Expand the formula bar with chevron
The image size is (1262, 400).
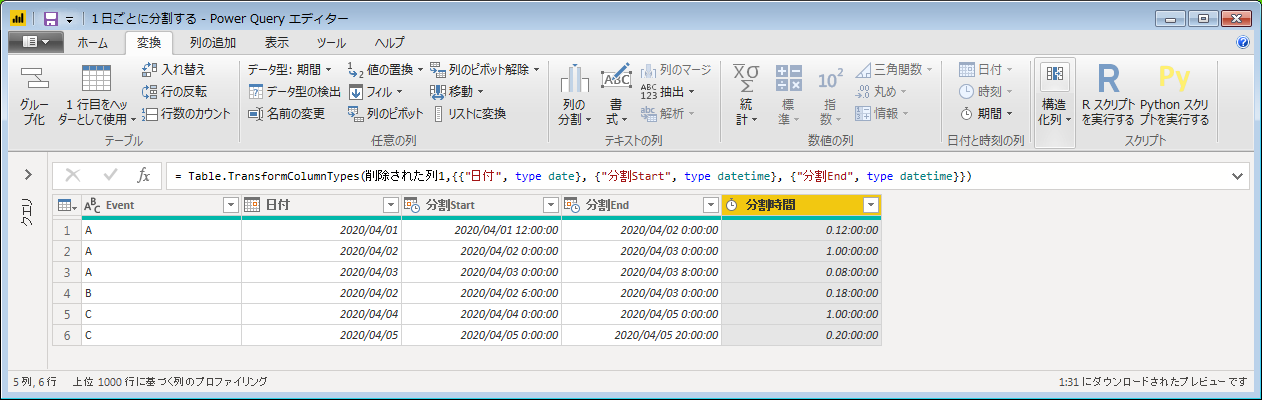tap(1238, 176)
